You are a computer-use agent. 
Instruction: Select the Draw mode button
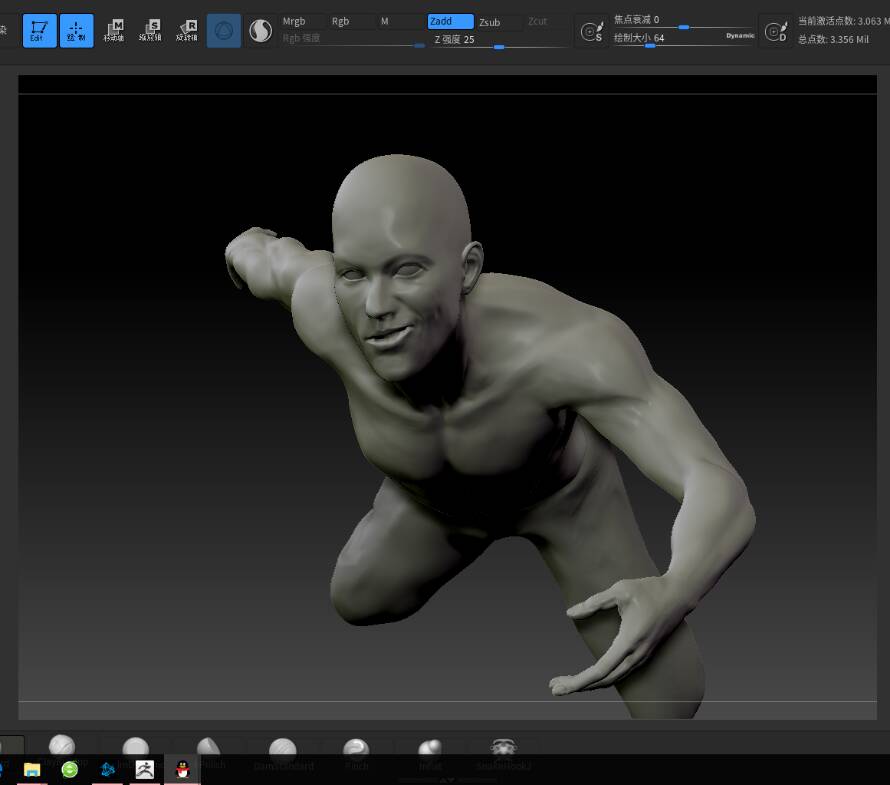(76, 30)
